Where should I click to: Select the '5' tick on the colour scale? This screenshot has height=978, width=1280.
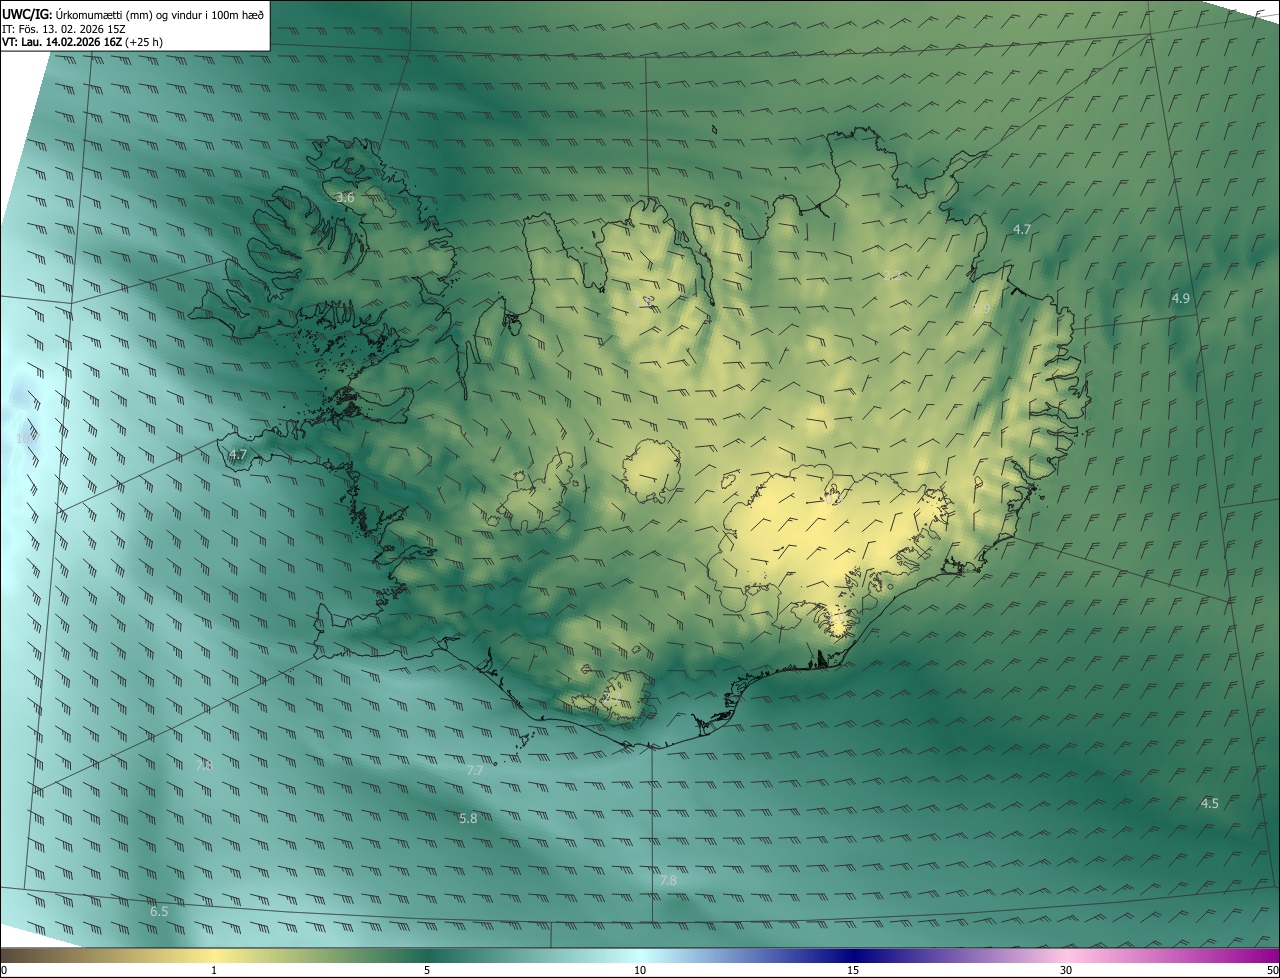(x=427, y=970)
